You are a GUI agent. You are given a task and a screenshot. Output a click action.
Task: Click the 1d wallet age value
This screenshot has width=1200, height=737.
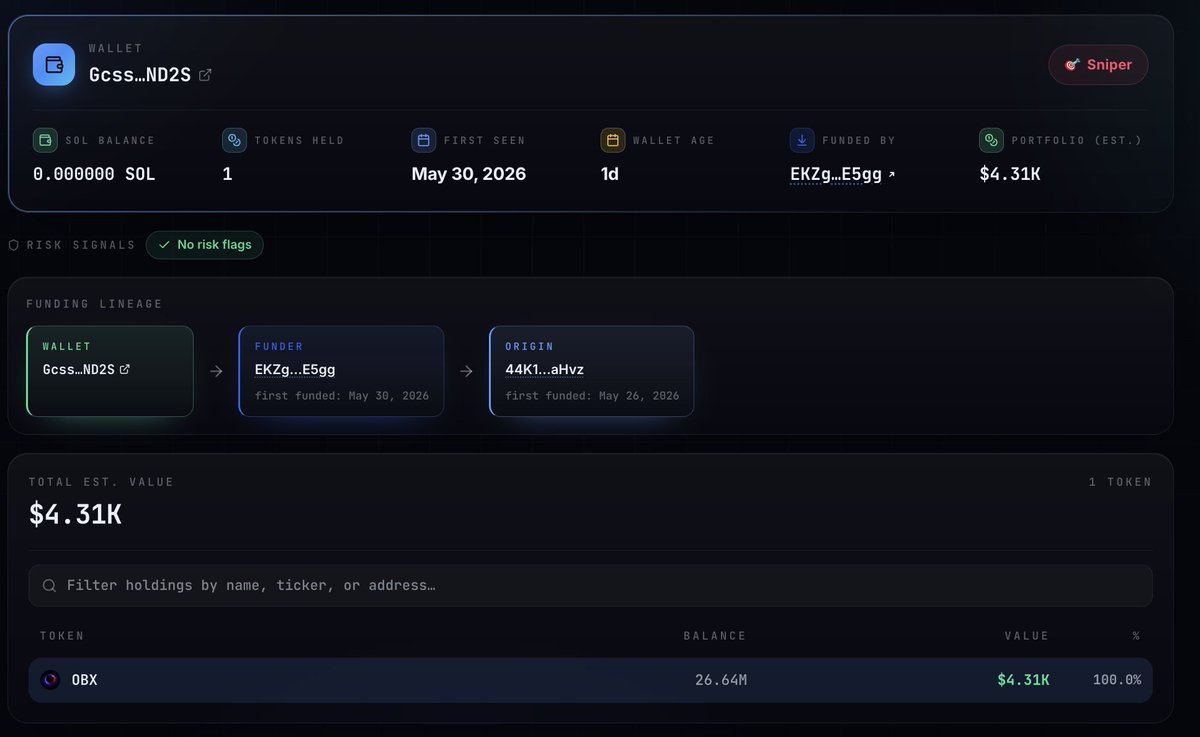[x=610, y=174]
